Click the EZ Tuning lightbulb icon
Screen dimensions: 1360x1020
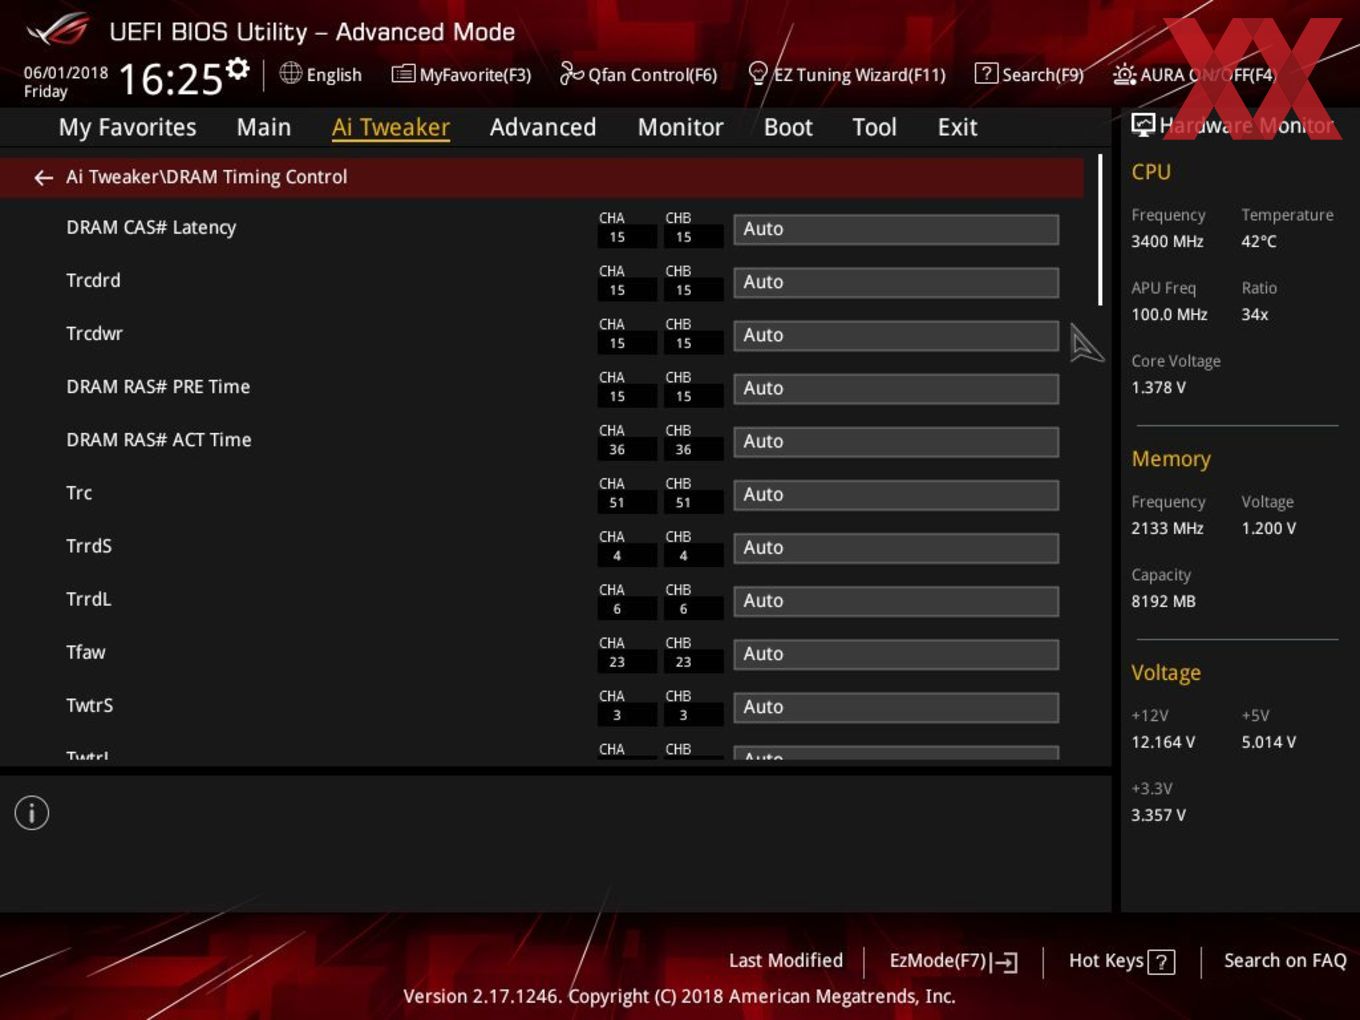coord(758,73)
